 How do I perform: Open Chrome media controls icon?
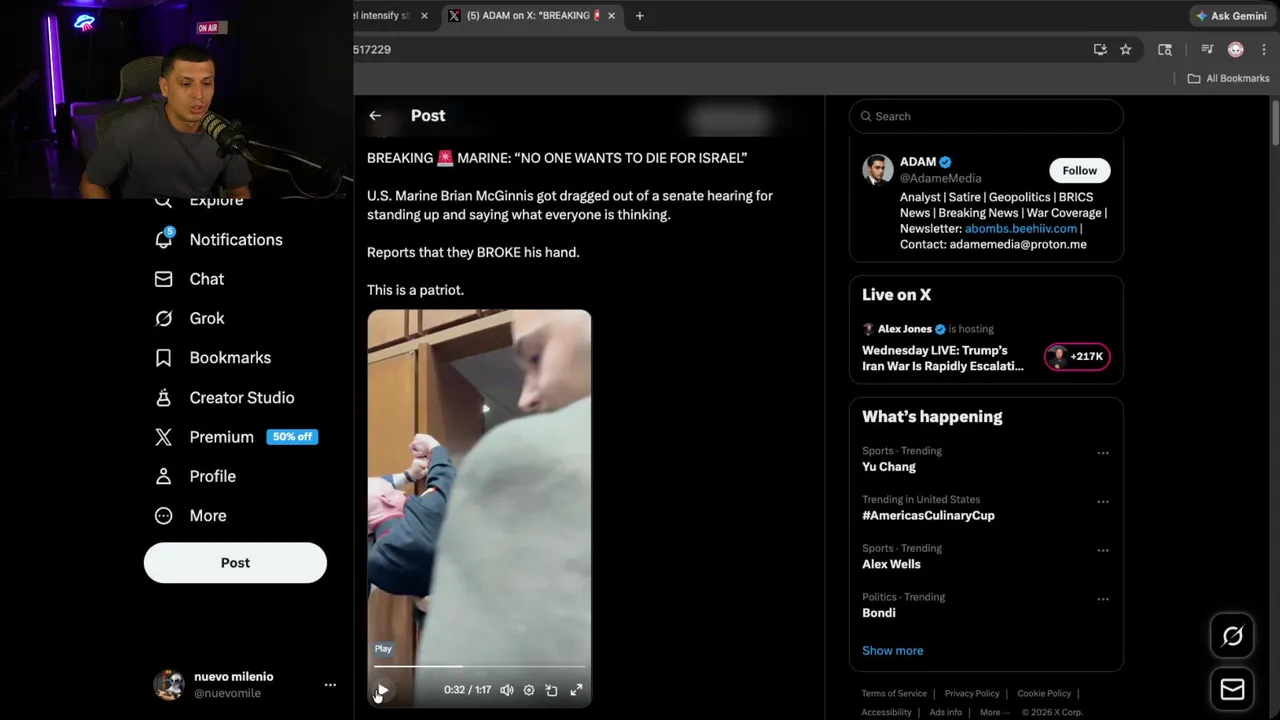pos(1207,49)
